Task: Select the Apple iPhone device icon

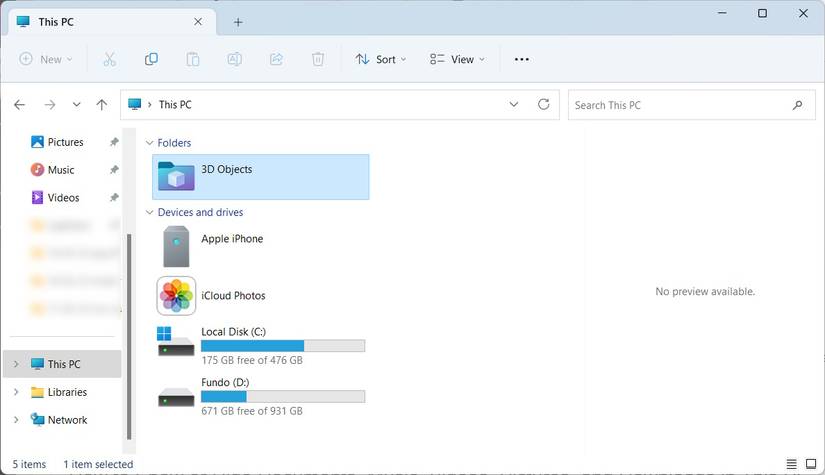Action: point(176,247)
